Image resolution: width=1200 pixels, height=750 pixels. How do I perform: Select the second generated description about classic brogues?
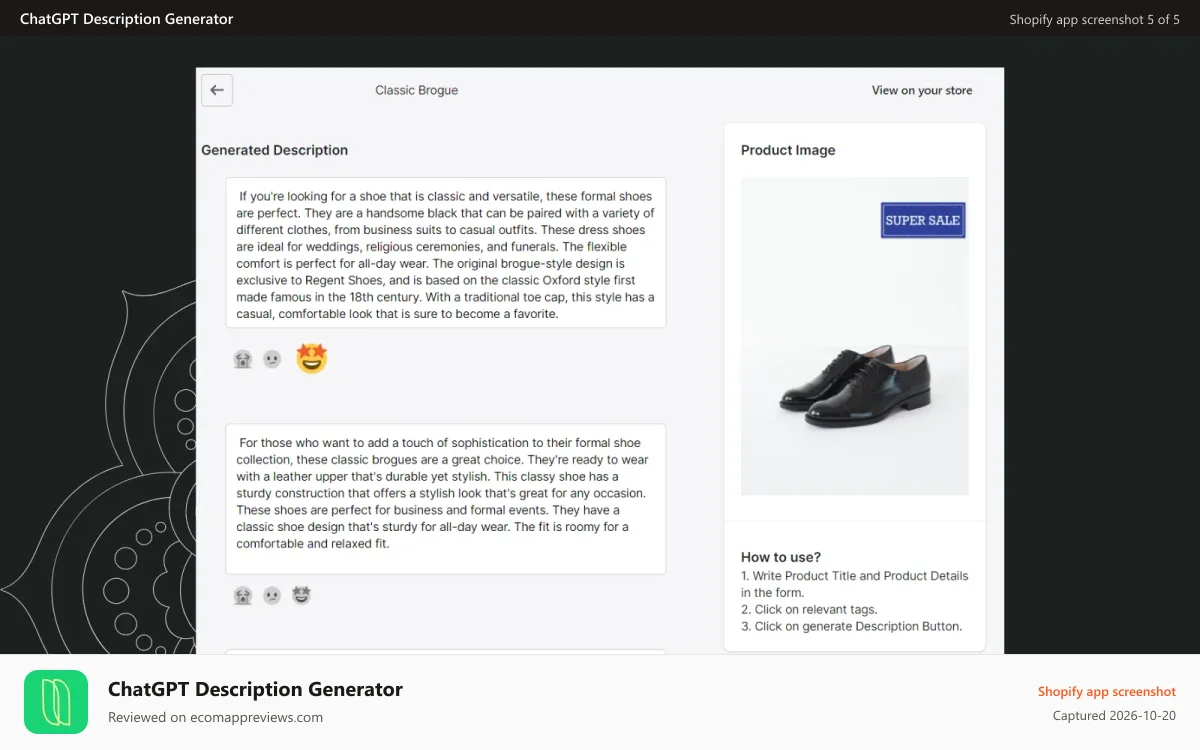tap(446, 499)
